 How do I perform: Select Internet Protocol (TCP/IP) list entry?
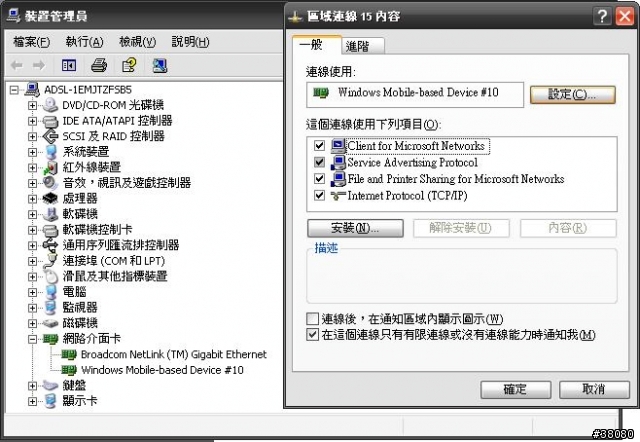coord(407,195)
